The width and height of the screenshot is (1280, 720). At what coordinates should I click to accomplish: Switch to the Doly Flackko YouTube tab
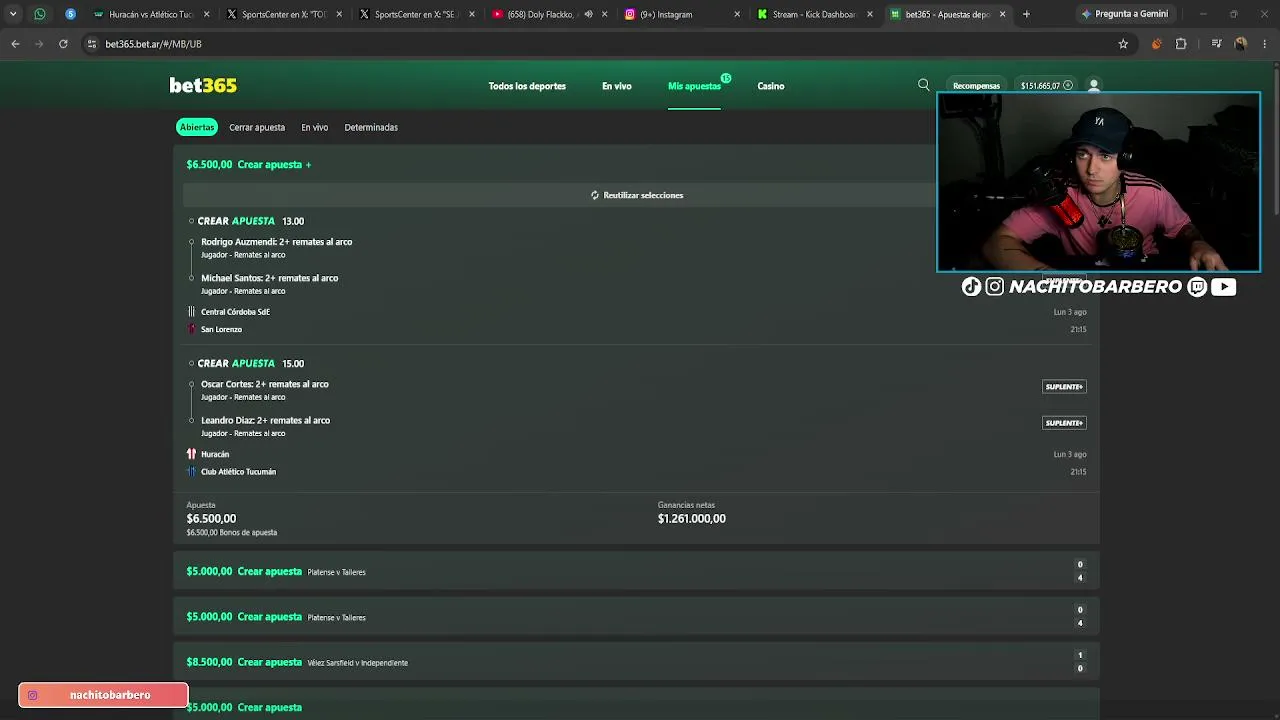point(549,14)
